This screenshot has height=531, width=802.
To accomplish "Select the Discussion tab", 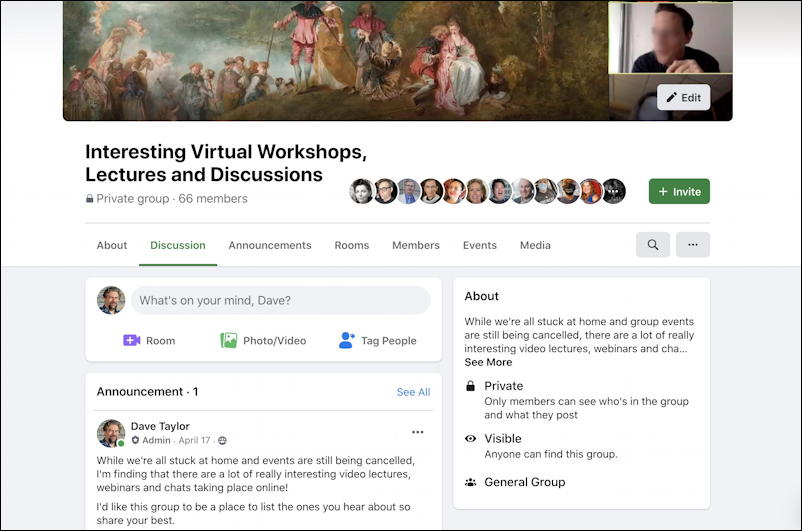I will (x=178, y=246).
